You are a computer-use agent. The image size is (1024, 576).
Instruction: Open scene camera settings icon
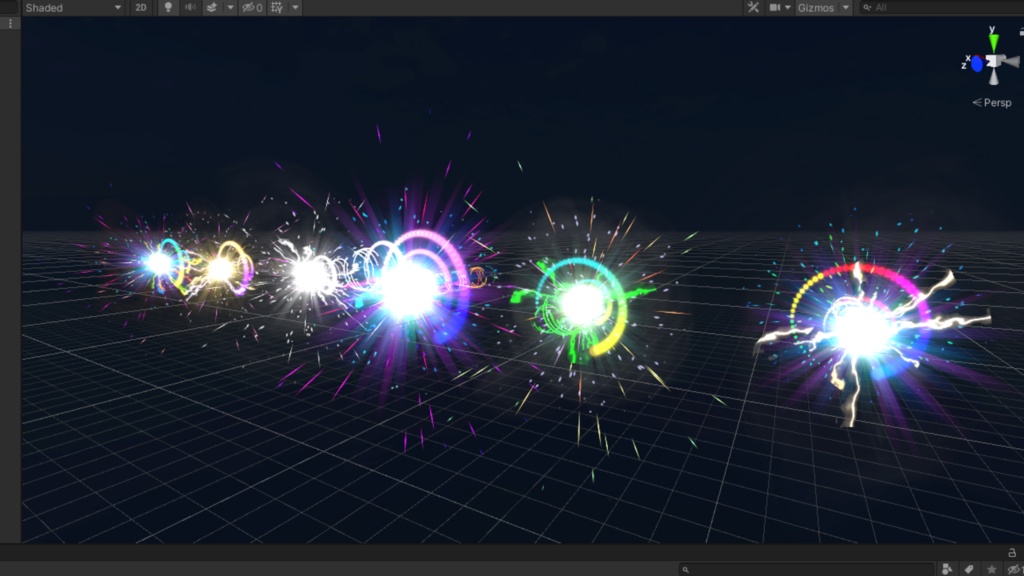pyautogui.click(x=775, y=7)
